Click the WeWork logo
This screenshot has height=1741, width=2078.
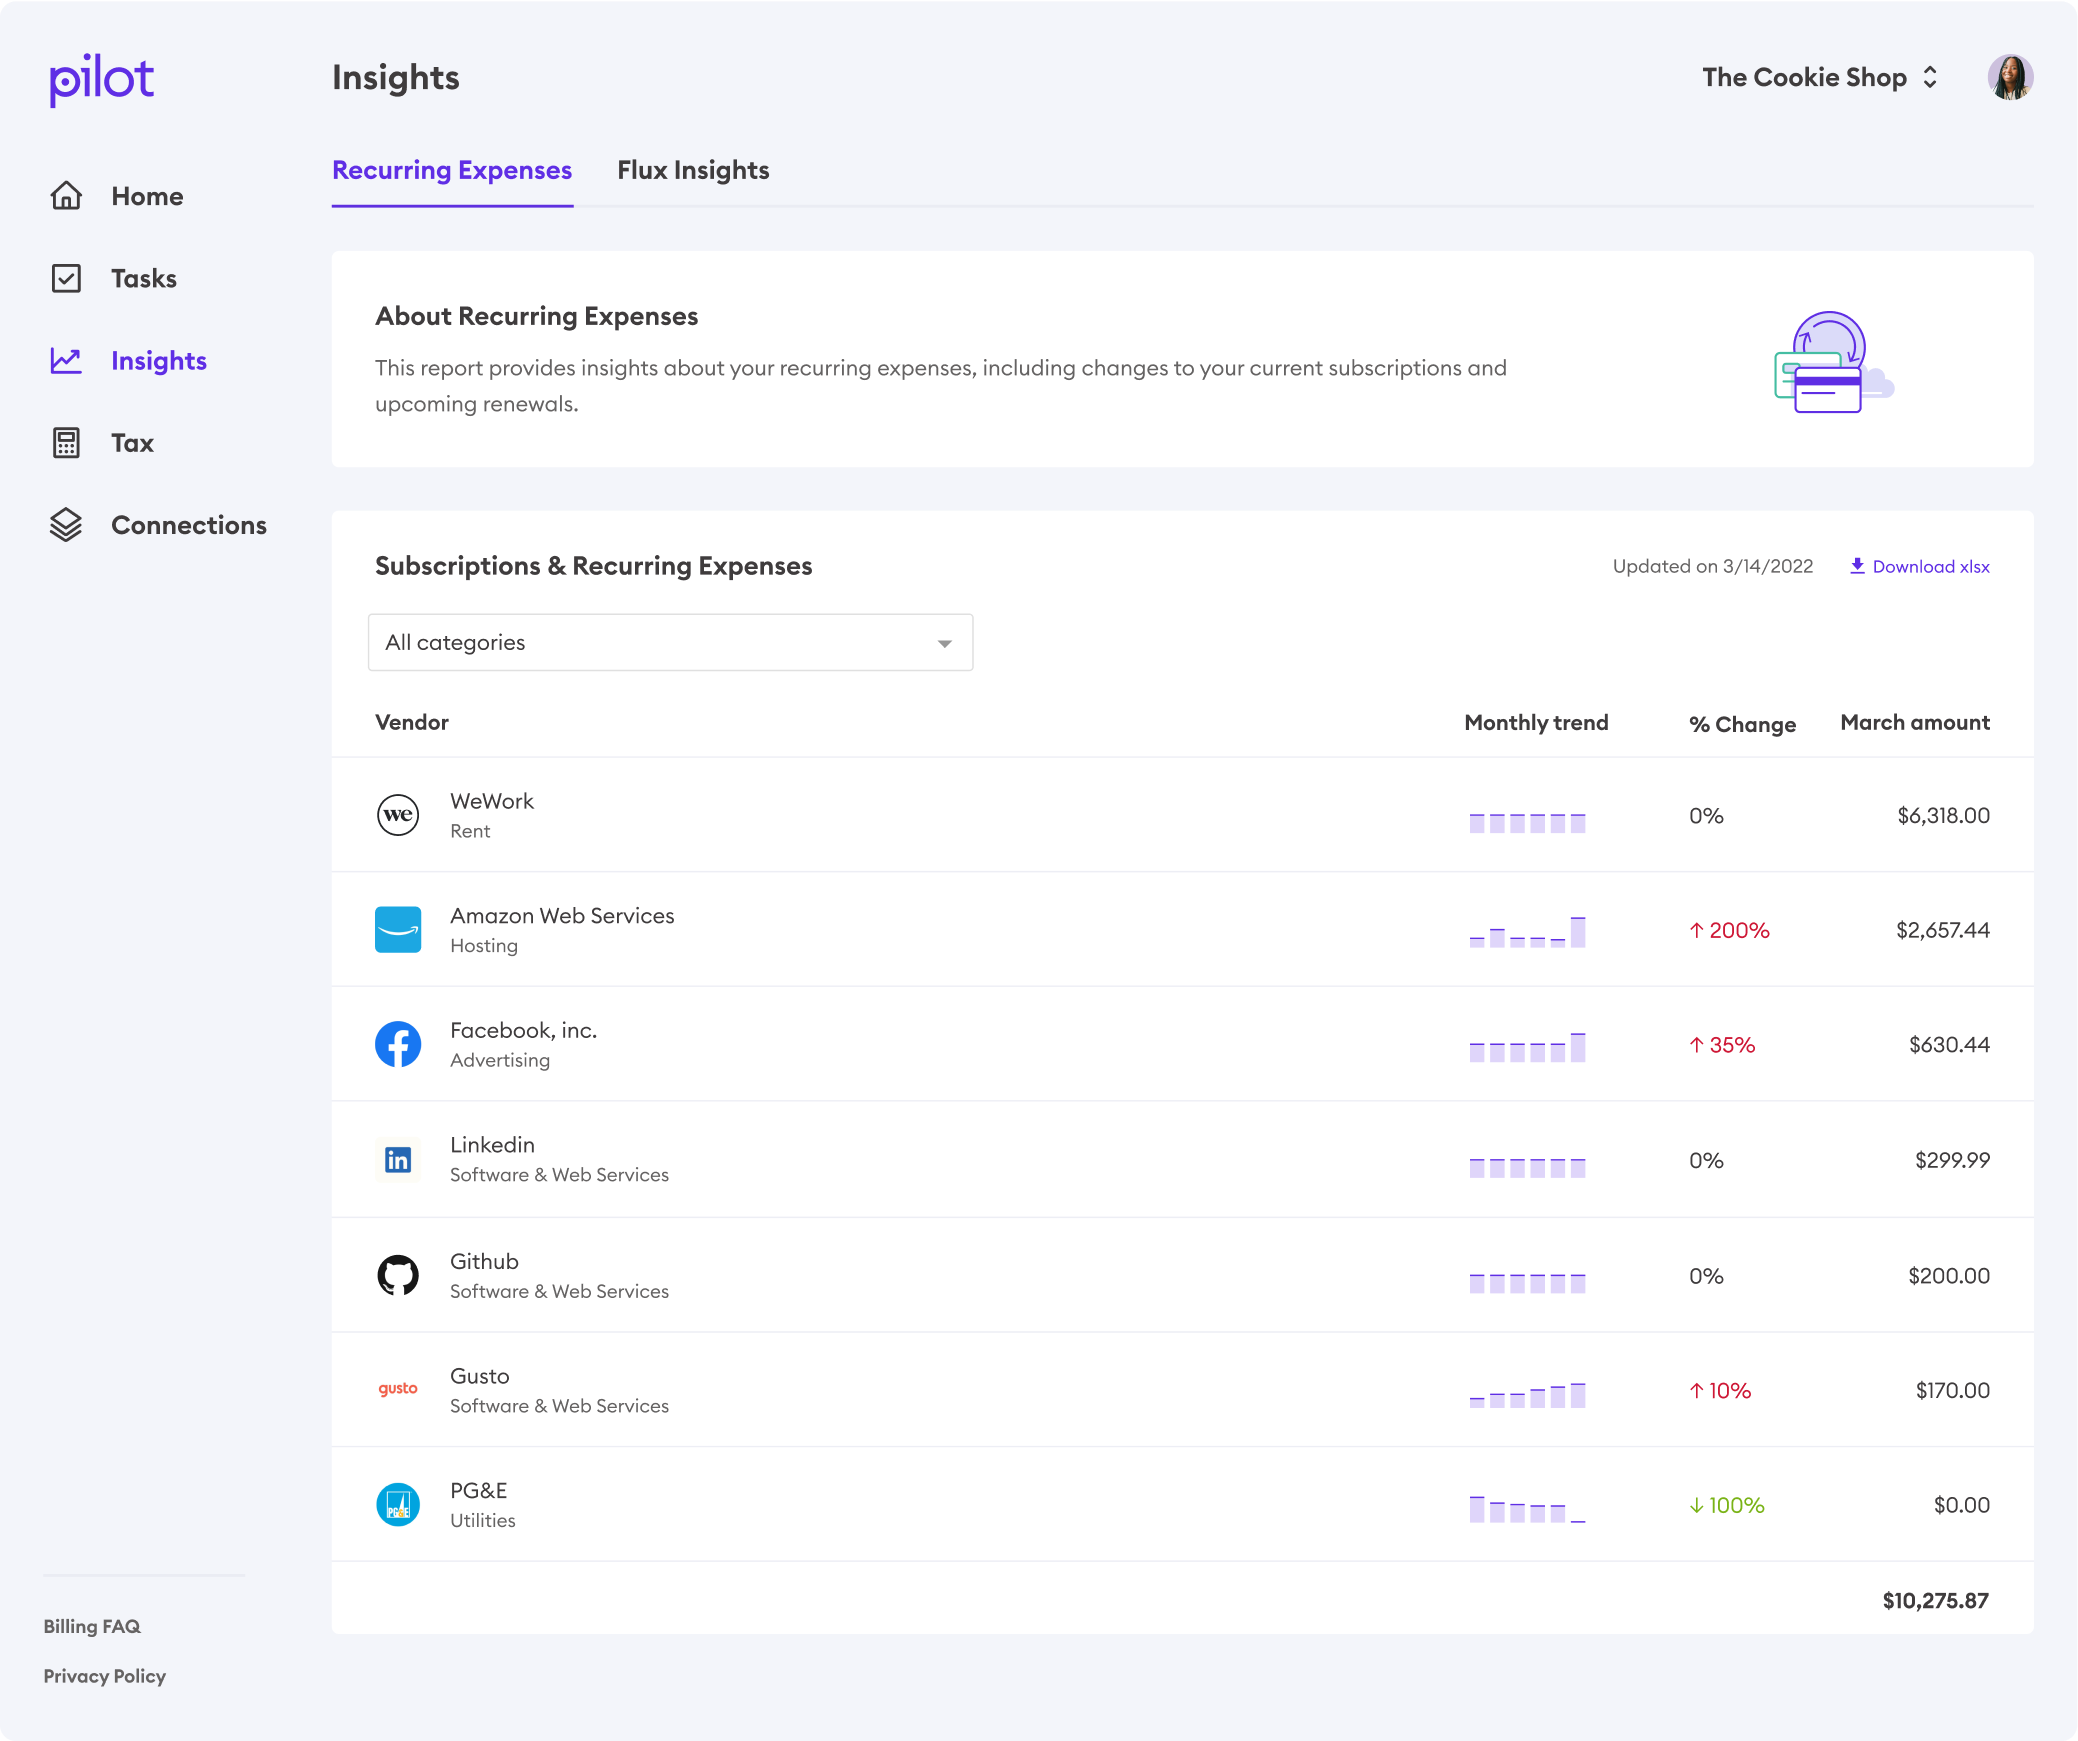pyautogui.click(x=398, y=815)
